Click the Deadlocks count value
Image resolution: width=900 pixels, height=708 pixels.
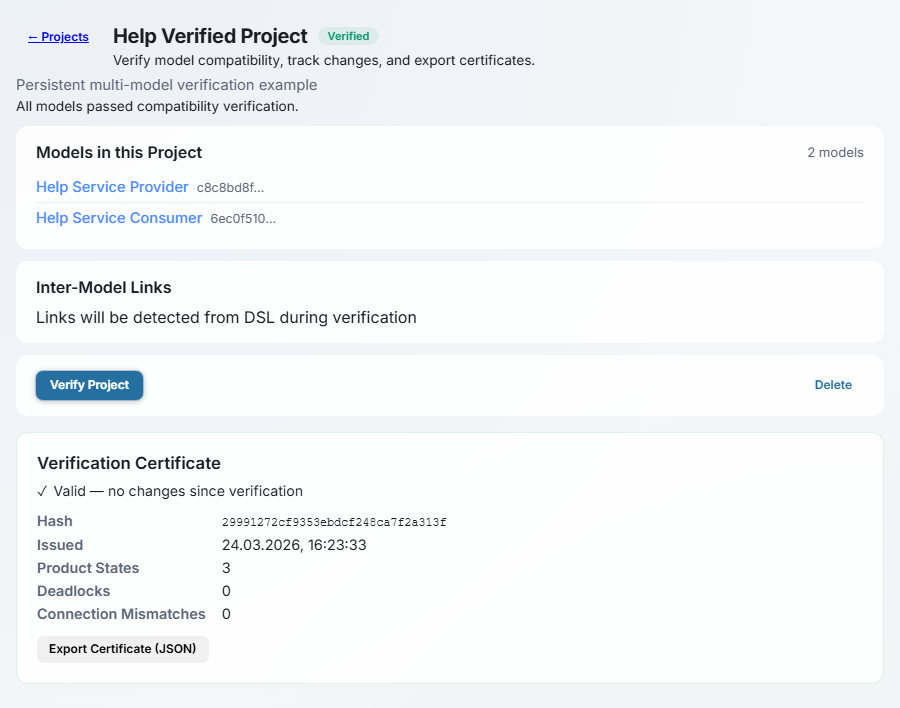(x=226, y=591)
